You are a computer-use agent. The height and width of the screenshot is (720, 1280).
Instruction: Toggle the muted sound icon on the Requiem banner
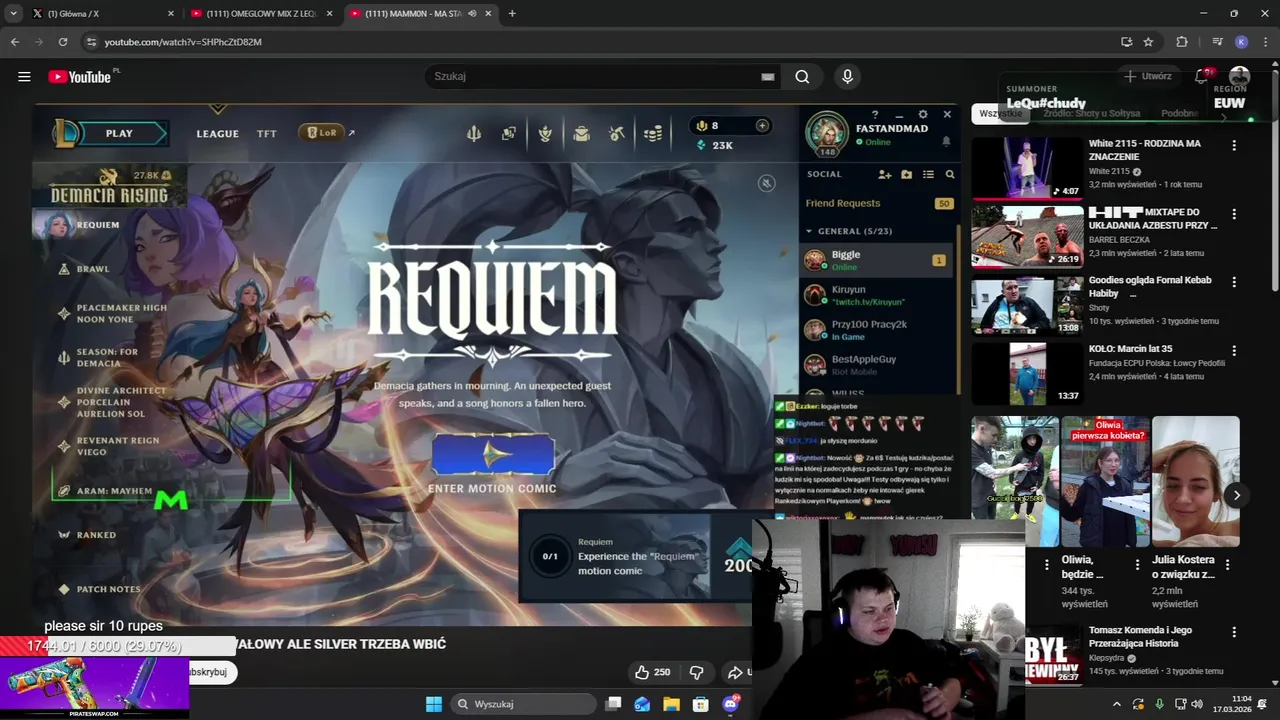point(766,183)
